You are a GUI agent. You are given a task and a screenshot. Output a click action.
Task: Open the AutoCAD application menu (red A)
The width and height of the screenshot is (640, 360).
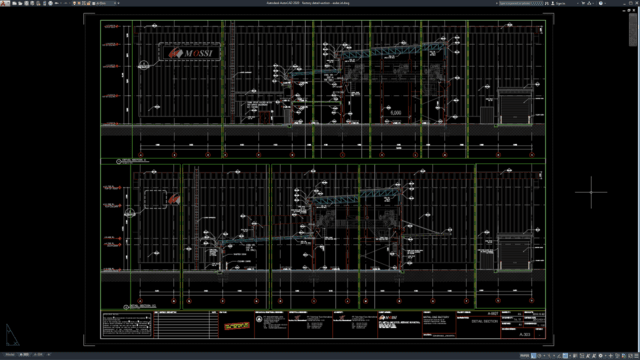tap(4, 3)
